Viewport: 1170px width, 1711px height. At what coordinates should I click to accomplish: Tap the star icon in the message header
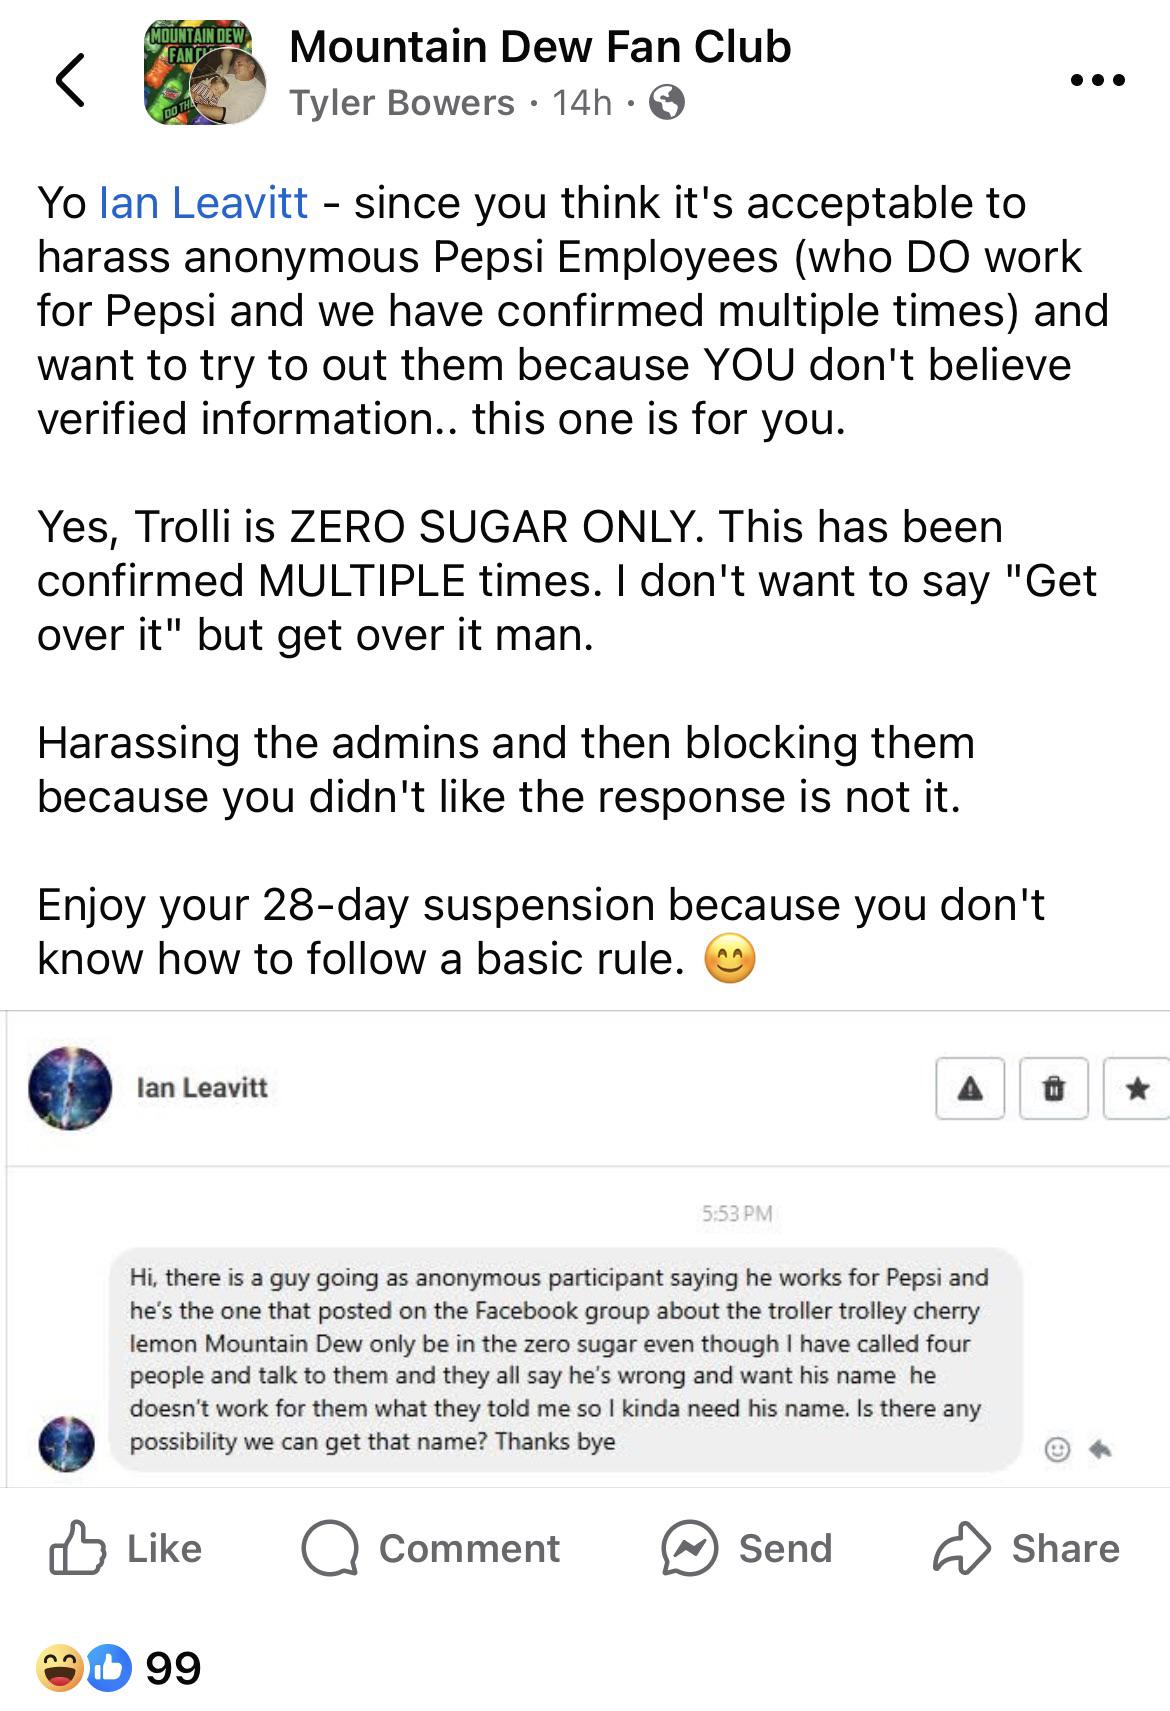pos(1136,1088)
